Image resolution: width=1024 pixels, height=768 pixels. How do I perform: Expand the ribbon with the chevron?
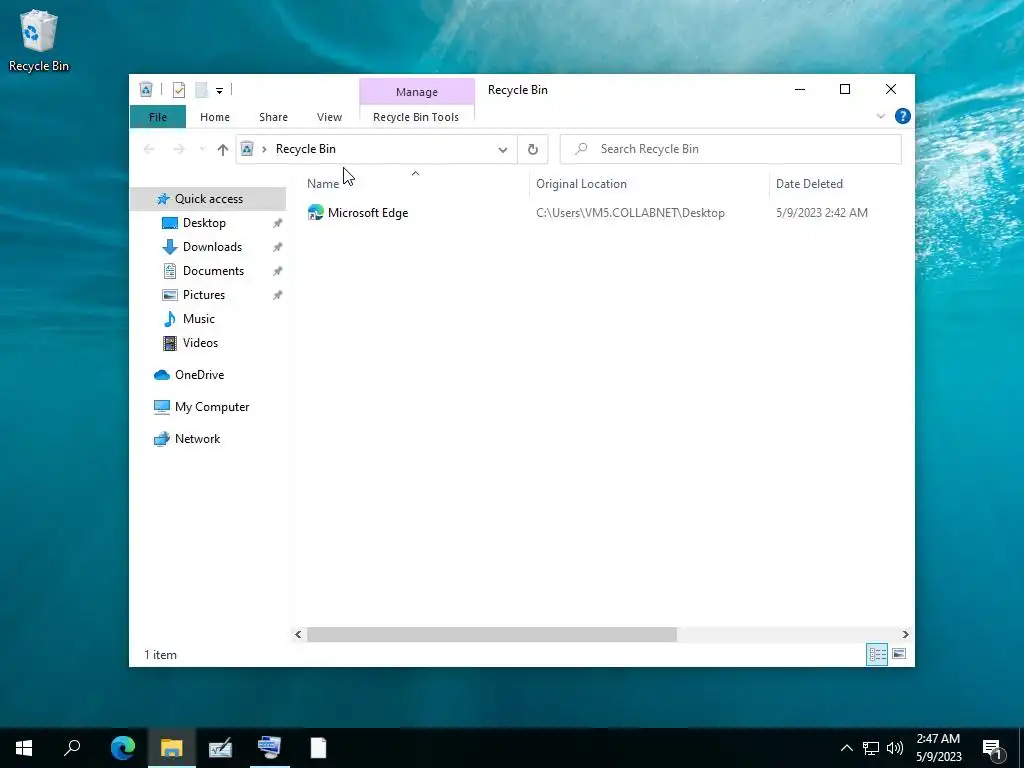pyautogui.click(x=880, y=116)
